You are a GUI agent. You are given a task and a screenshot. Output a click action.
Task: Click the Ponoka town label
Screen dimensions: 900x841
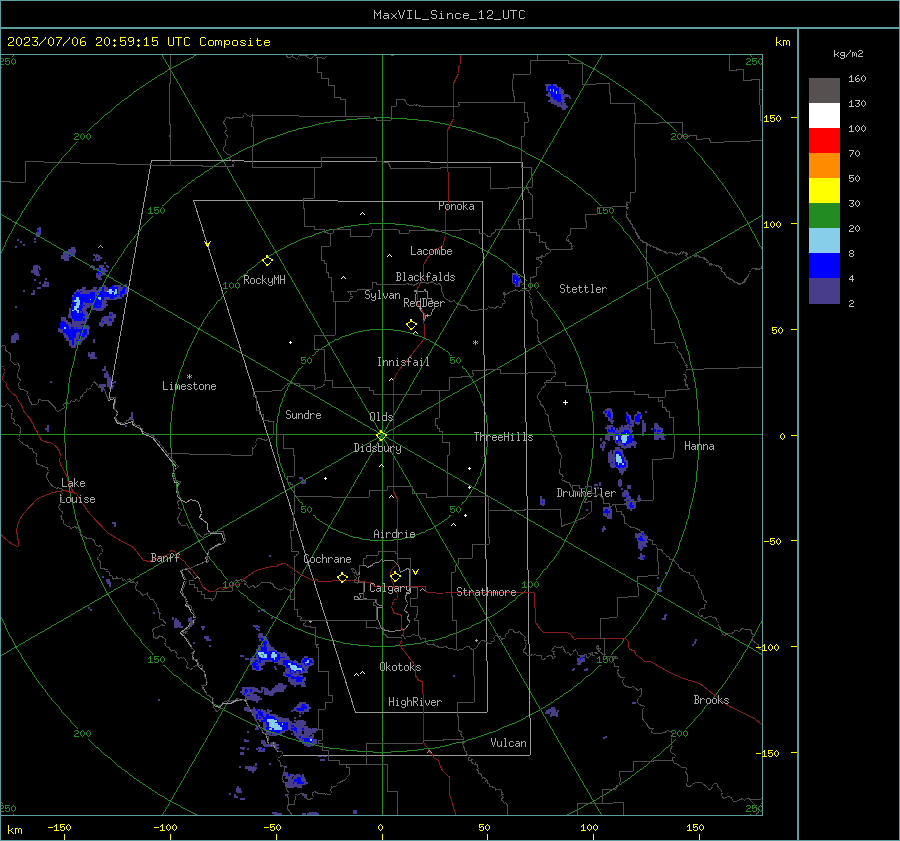coord(456,206)
